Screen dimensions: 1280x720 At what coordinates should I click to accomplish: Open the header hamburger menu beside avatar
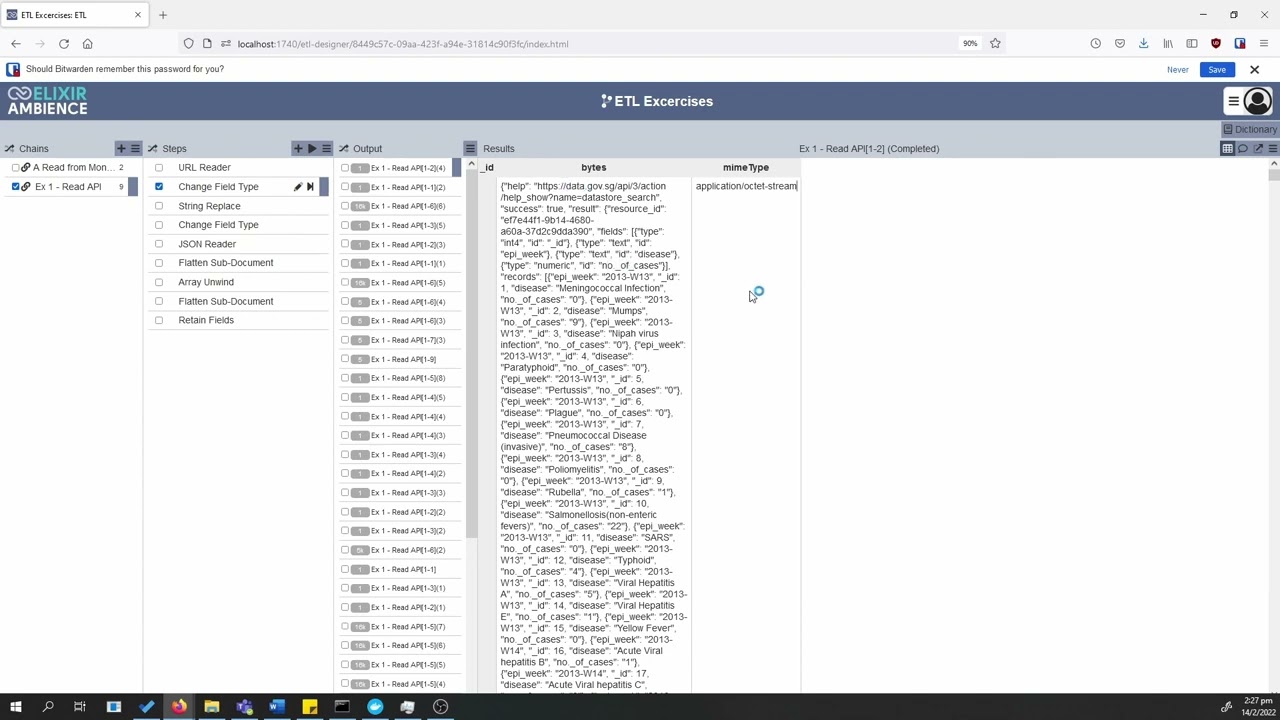[x=1233, y=101]
